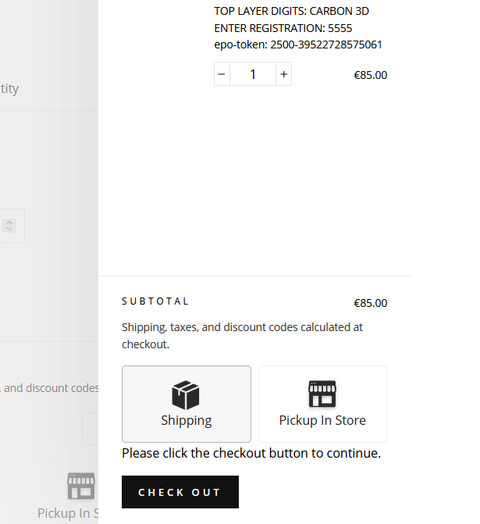Click the SUBTOTAL label
The width and height of the screenshot is (480, 524).
tap(155, 301)
